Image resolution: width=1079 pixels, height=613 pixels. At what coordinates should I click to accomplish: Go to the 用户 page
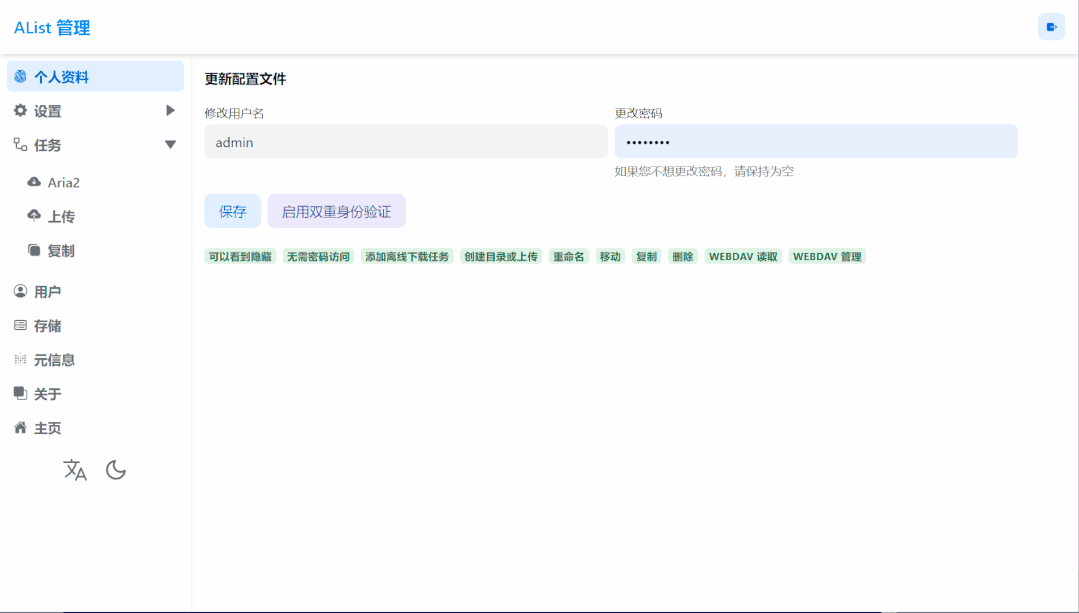[x=95, y=291]
